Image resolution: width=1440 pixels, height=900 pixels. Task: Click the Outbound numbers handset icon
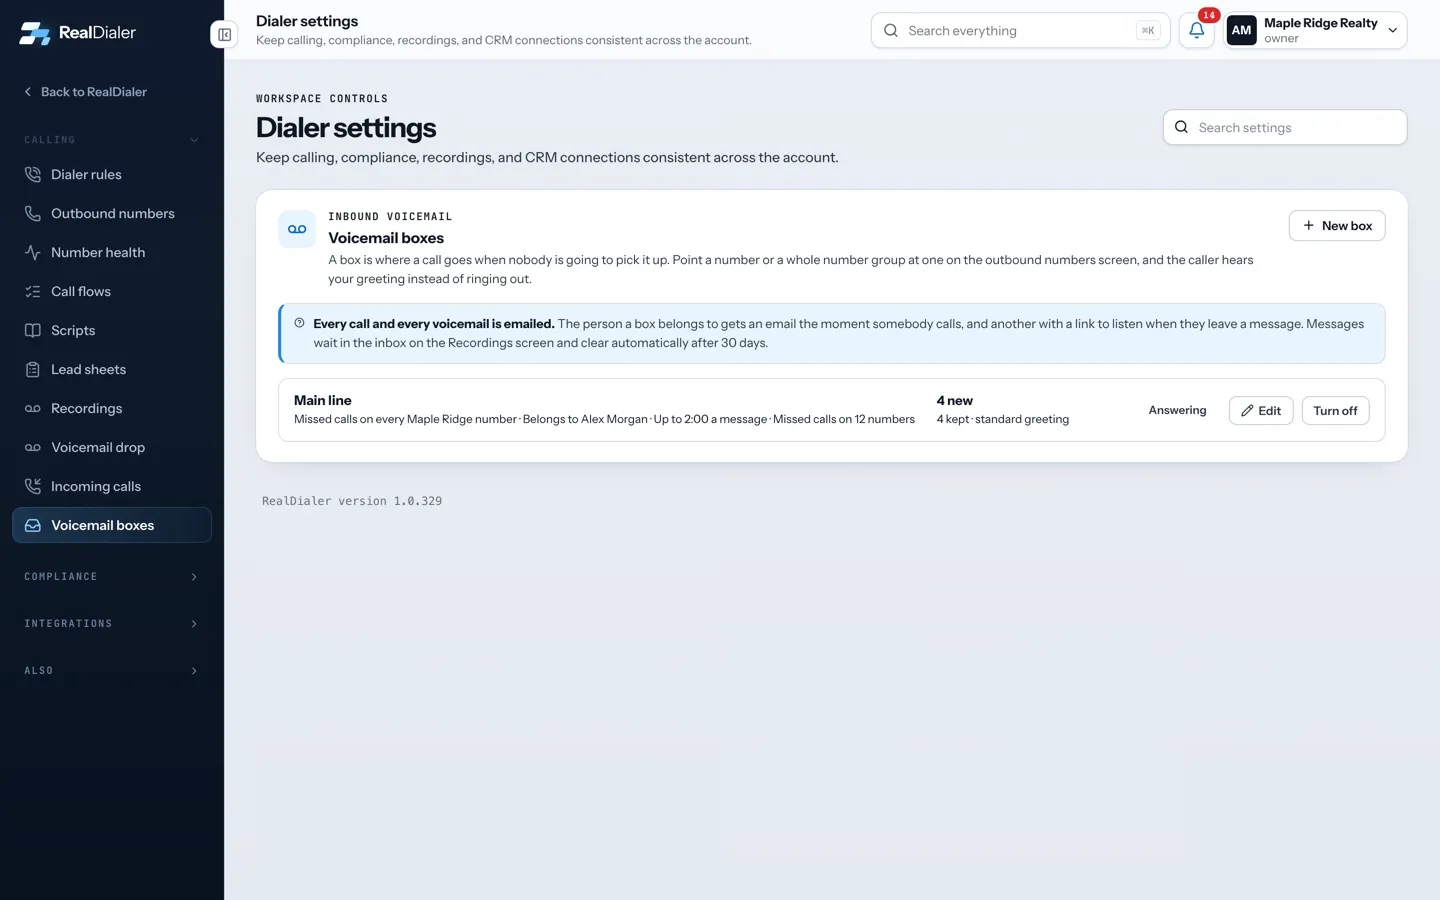[33, 213]
